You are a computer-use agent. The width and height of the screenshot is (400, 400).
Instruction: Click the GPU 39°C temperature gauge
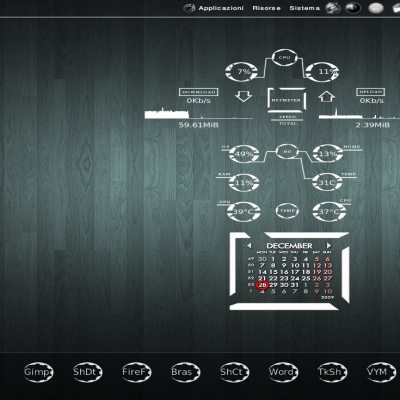(243, 212)
